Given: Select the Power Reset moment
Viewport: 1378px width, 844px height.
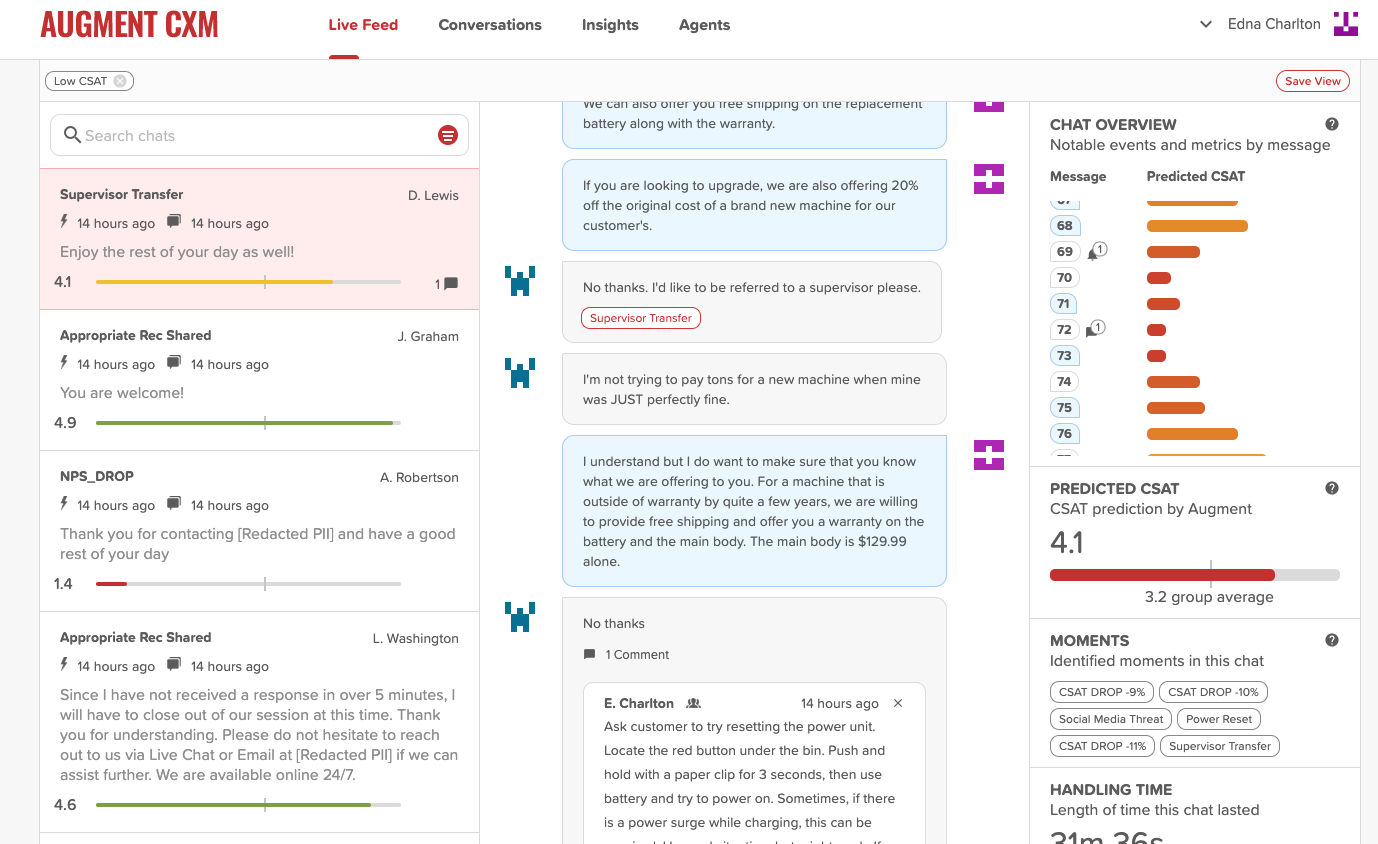Looking at the screenshot, I should 1219,719.
